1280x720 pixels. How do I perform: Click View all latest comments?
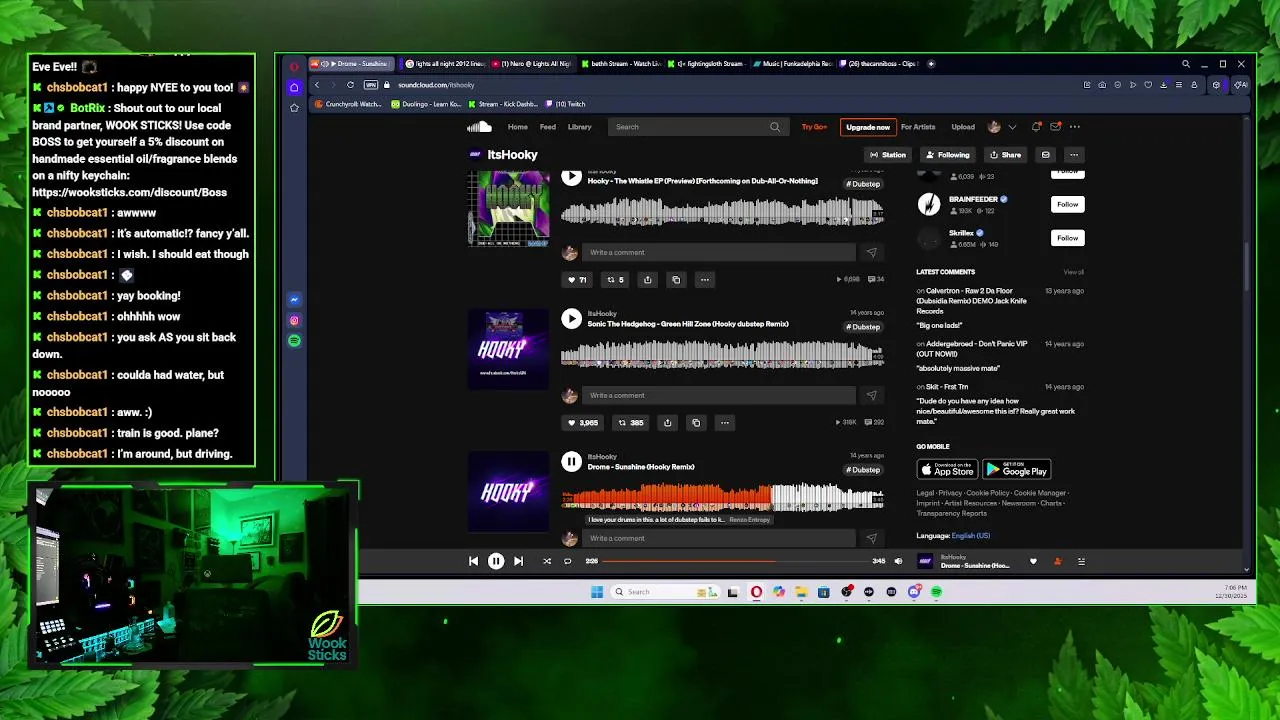[1073, 272]
